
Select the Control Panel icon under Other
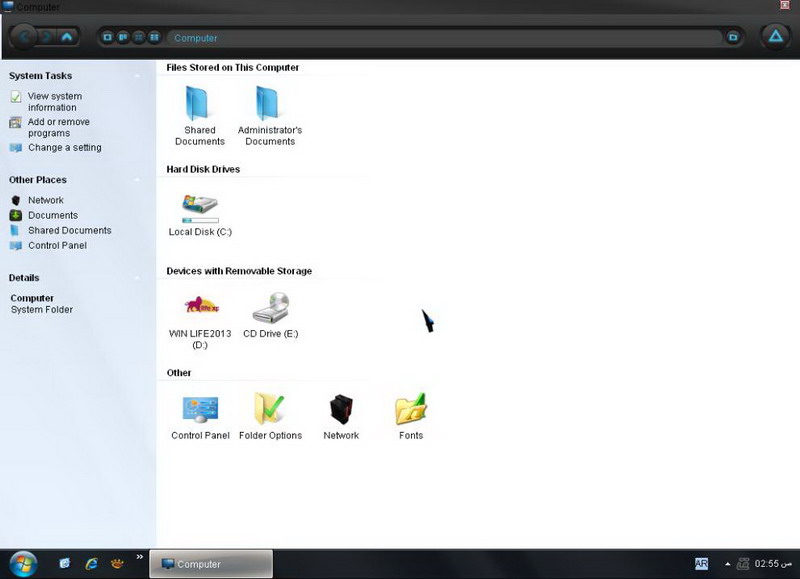pos(200,410)
